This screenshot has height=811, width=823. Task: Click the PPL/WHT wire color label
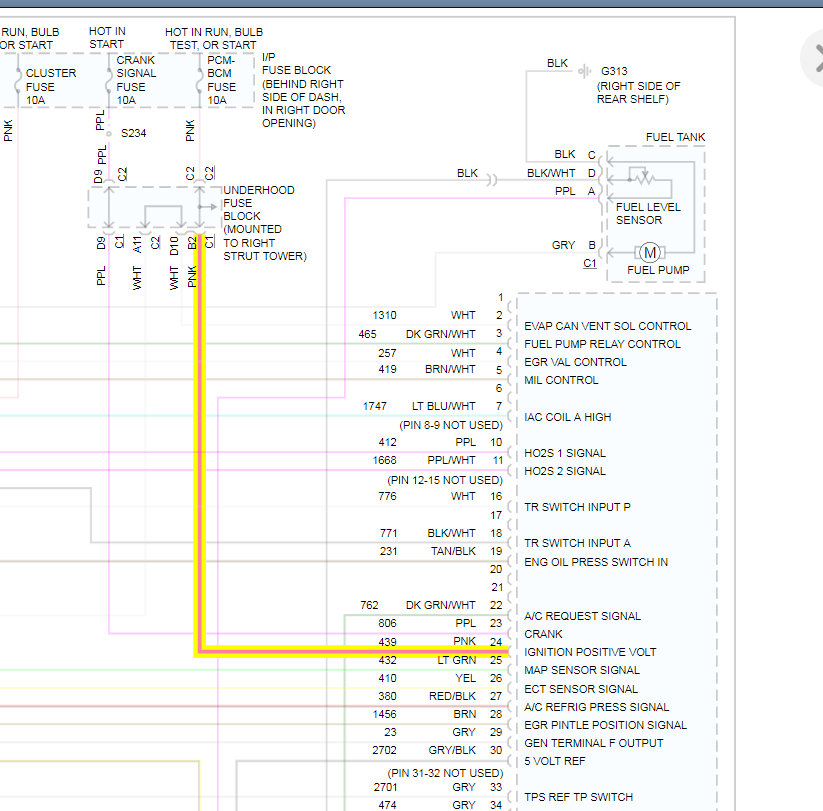point(451,460)
